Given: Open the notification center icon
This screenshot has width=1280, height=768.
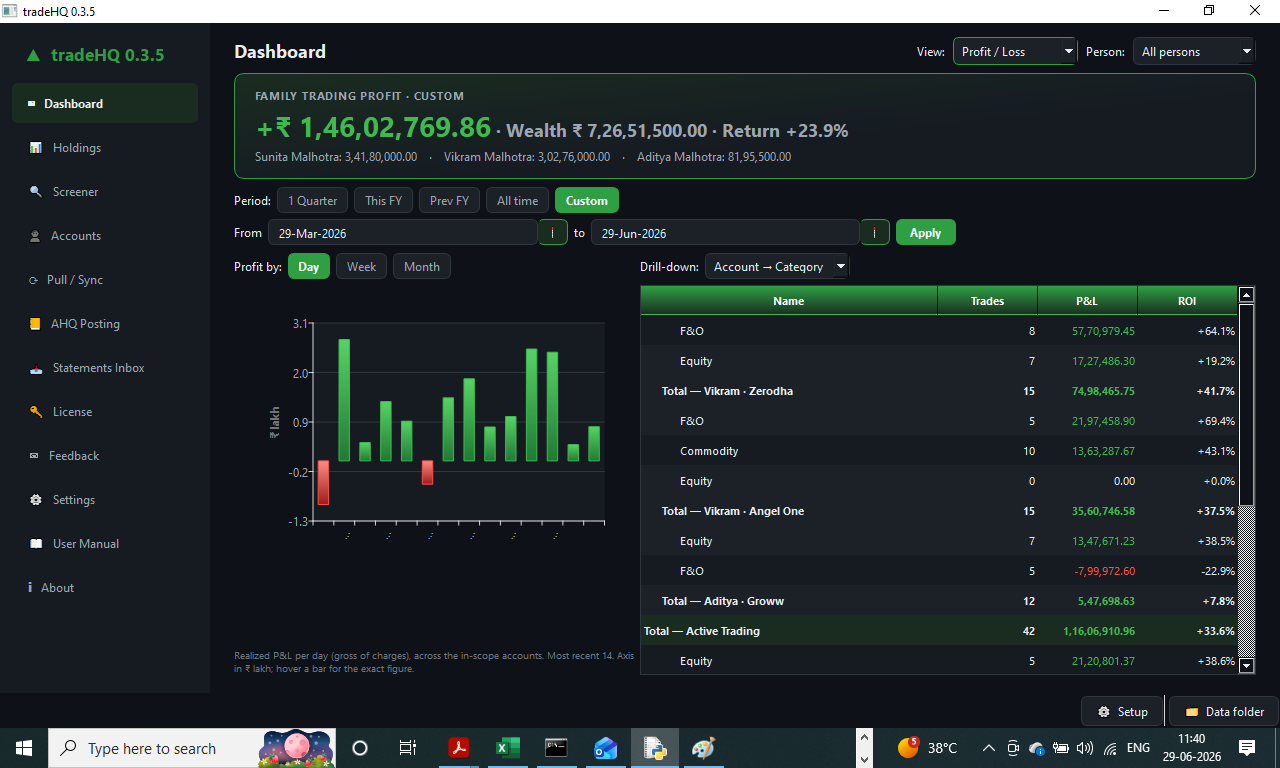Looking at the screenshot, I should [x=1247, y=748].
